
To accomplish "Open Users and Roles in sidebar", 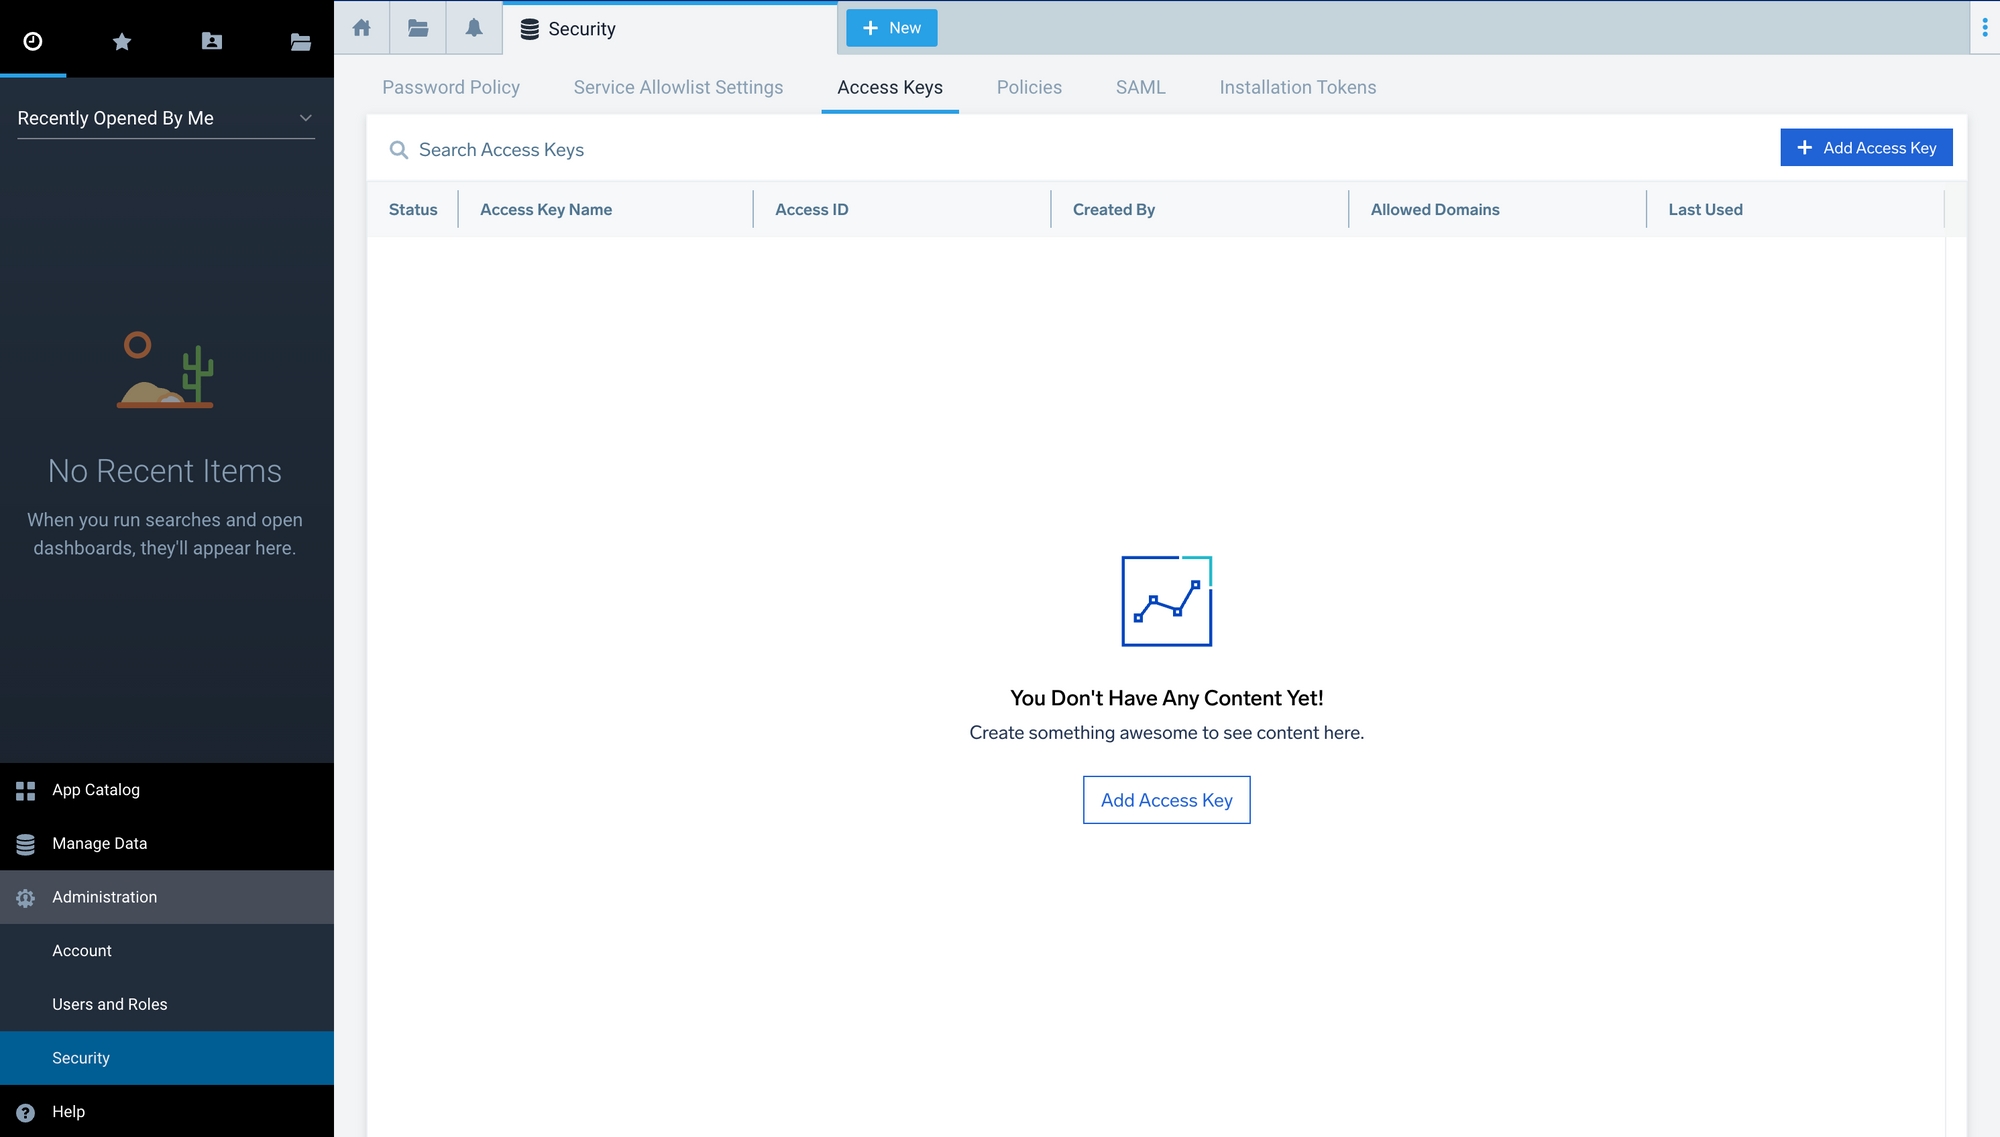I will click(x=110, y=1004).
